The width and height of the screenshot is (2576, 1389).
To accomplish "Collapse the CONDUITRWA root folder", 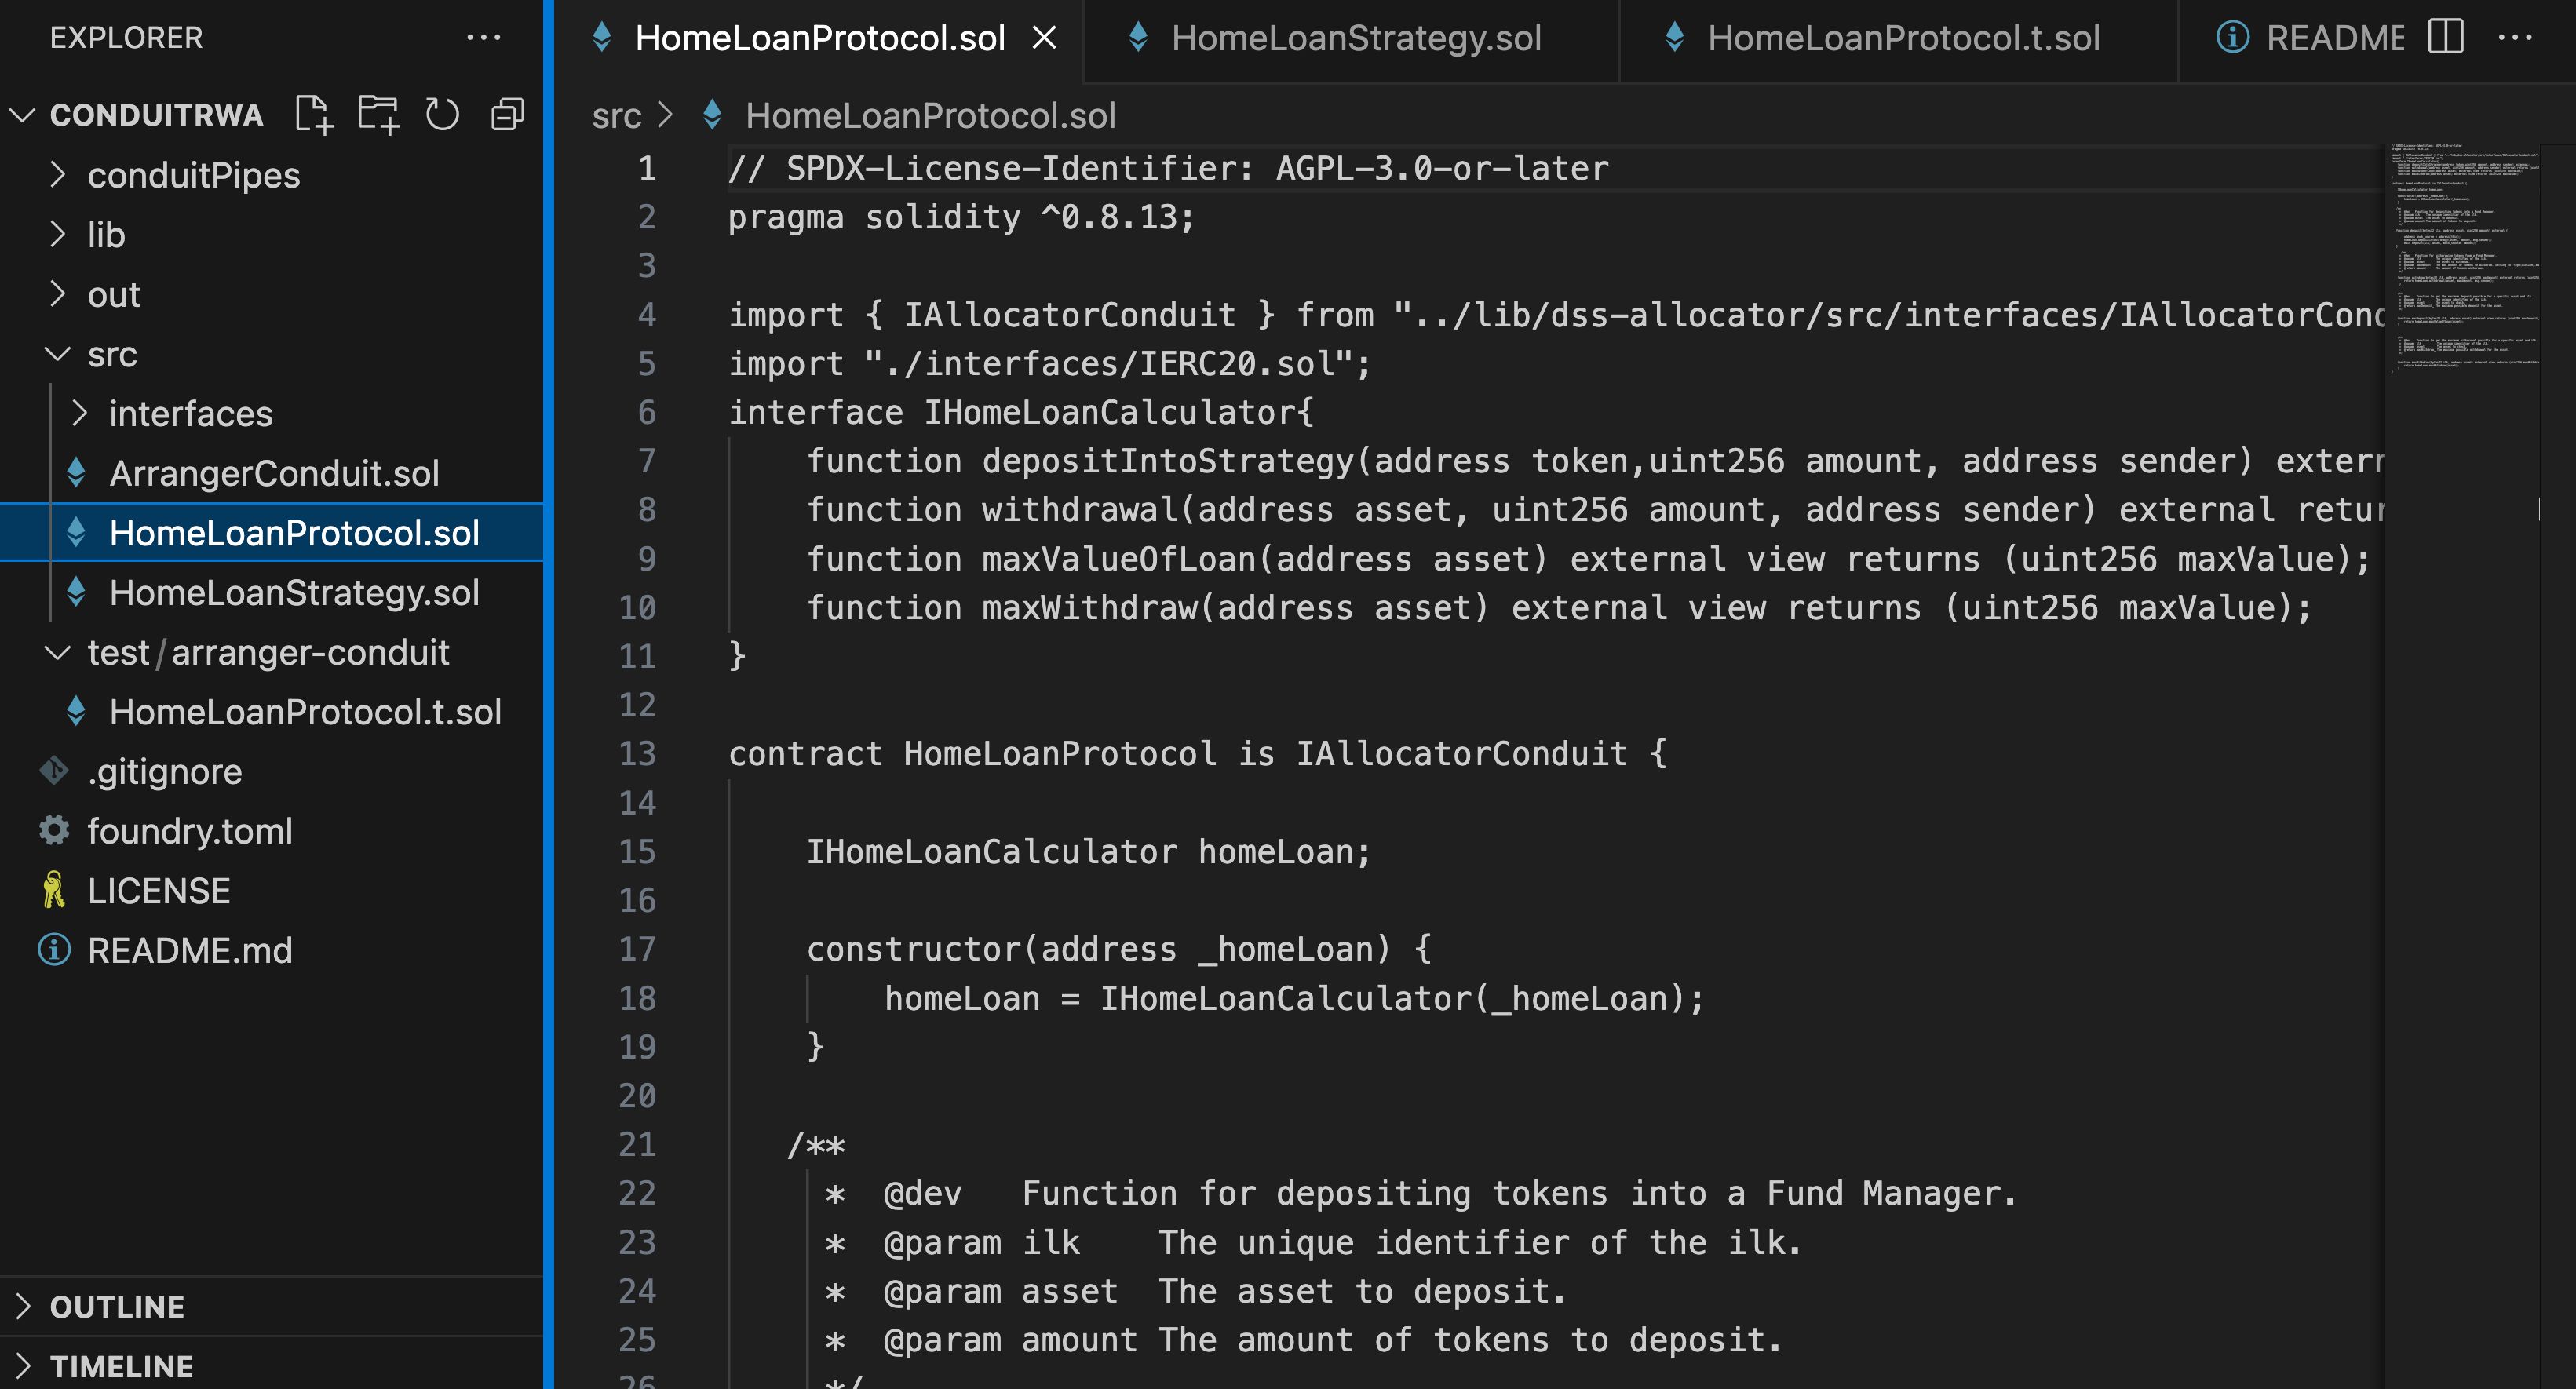I will tap(22, 115).
